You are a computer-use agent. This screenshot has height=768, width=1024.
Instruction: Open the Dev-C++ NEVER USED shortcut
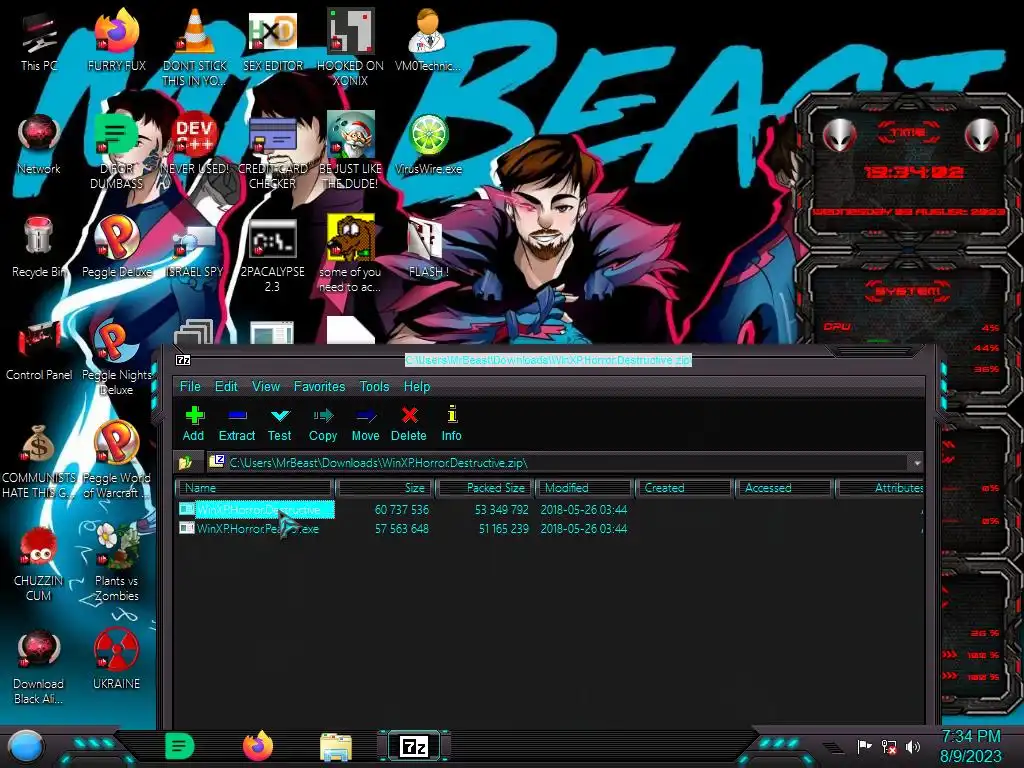[195, 145]
